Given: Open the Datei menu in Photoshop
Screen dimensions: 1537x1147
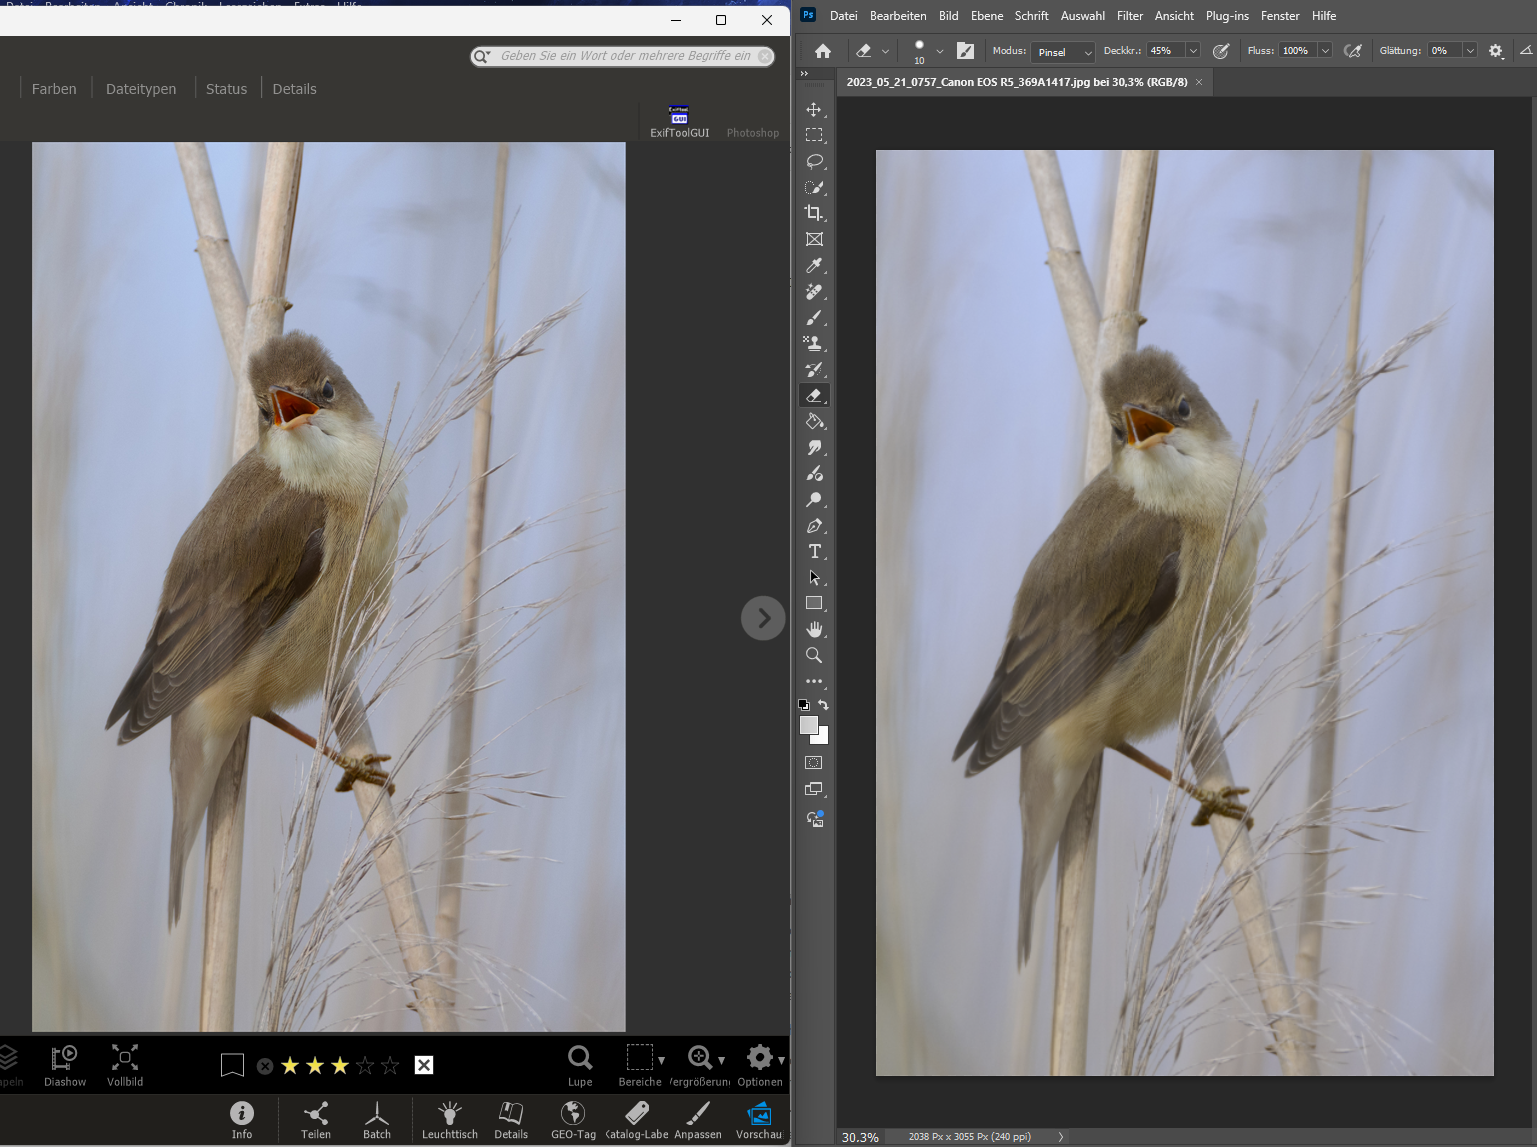Looking at the screenshot, I should 843,16.
